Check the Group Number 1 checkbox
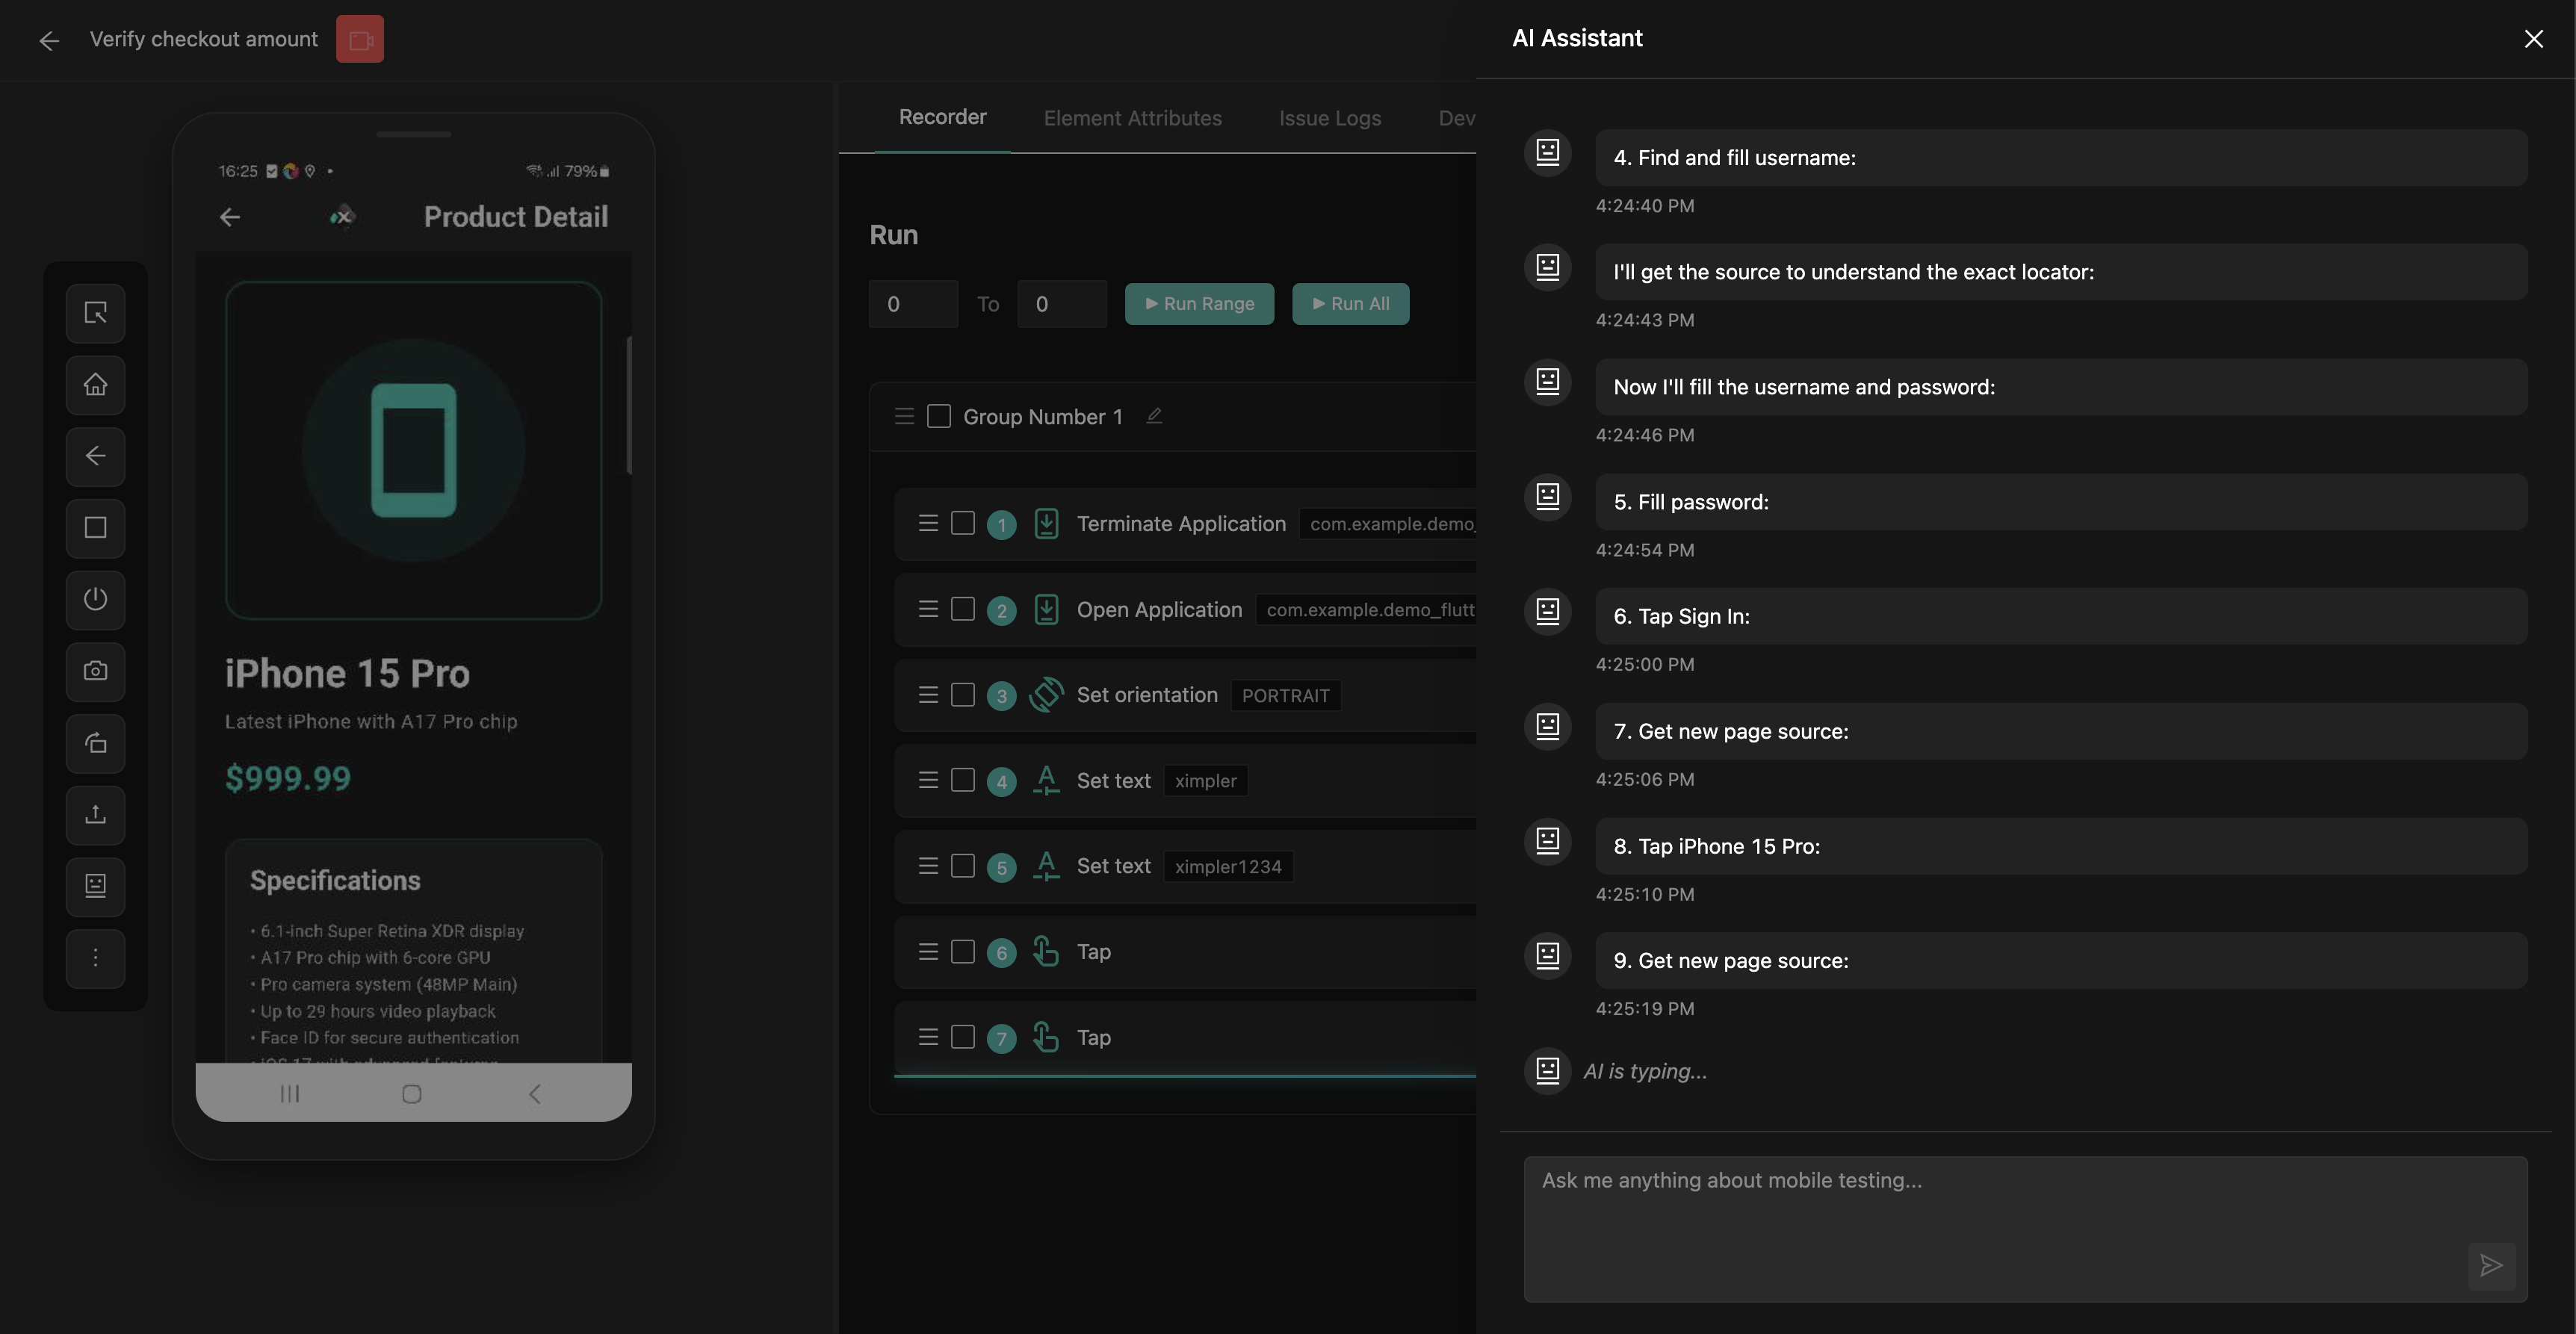 point(938,416)
